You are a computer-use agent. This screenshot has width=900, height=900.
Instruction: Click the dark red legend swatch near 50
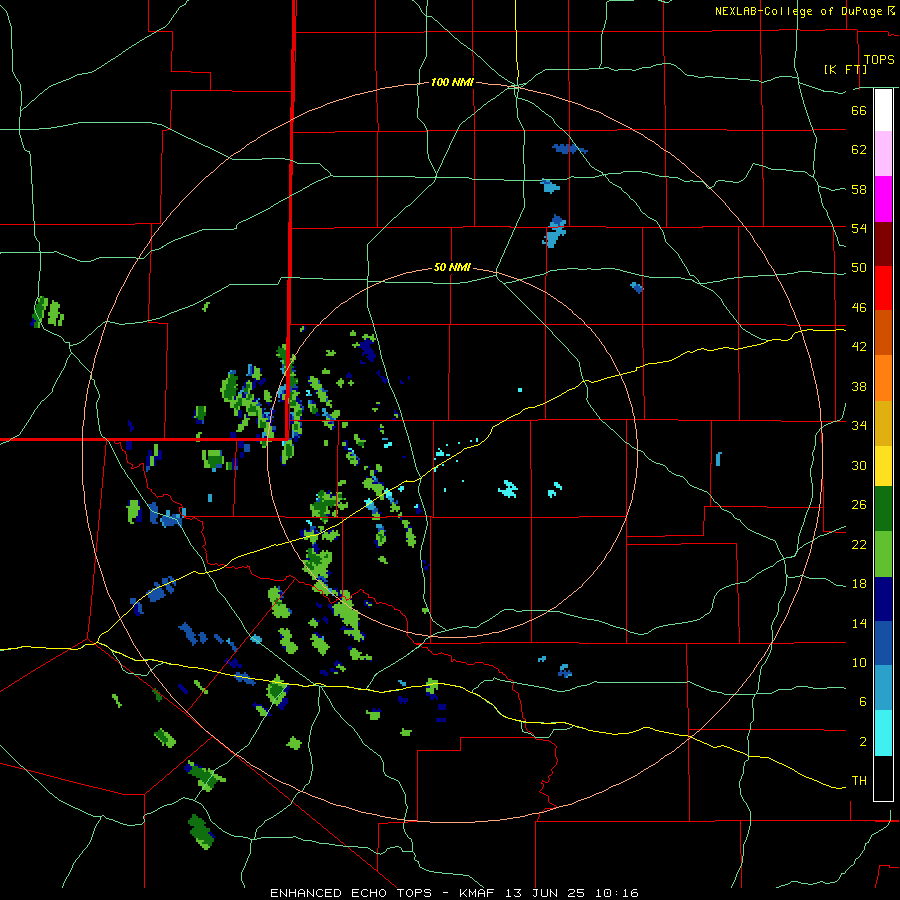tap(883, 244)
